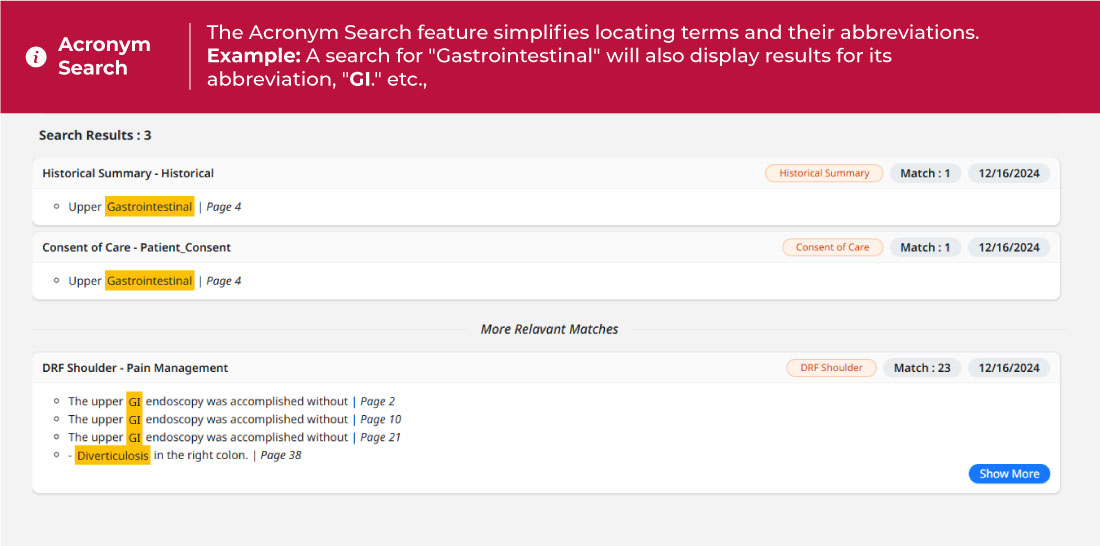Viewport: 1100px width, 546px height.
Task: Click Match : 1 badge in Consent of Care row
Action: point(925,247)
